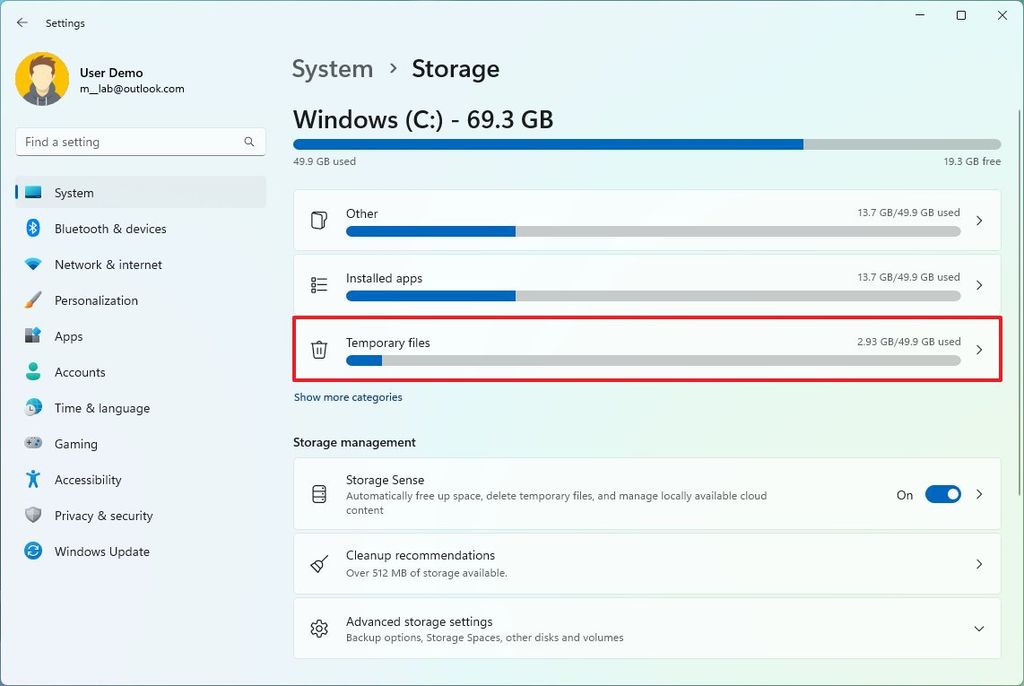Viewport: 1024px width, 686px height.
Task: Click the Advanced storage settings gear icon
Action: click(x=319, y=628)
